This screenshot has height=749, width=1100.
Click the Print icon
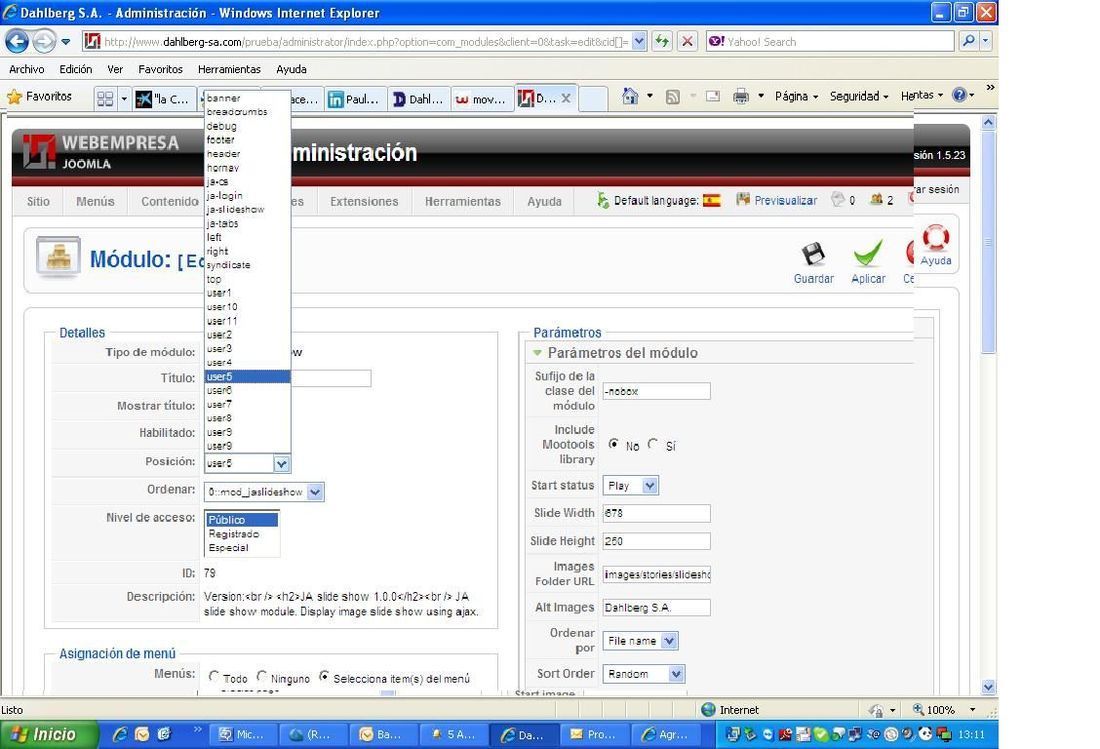[741, 96]
